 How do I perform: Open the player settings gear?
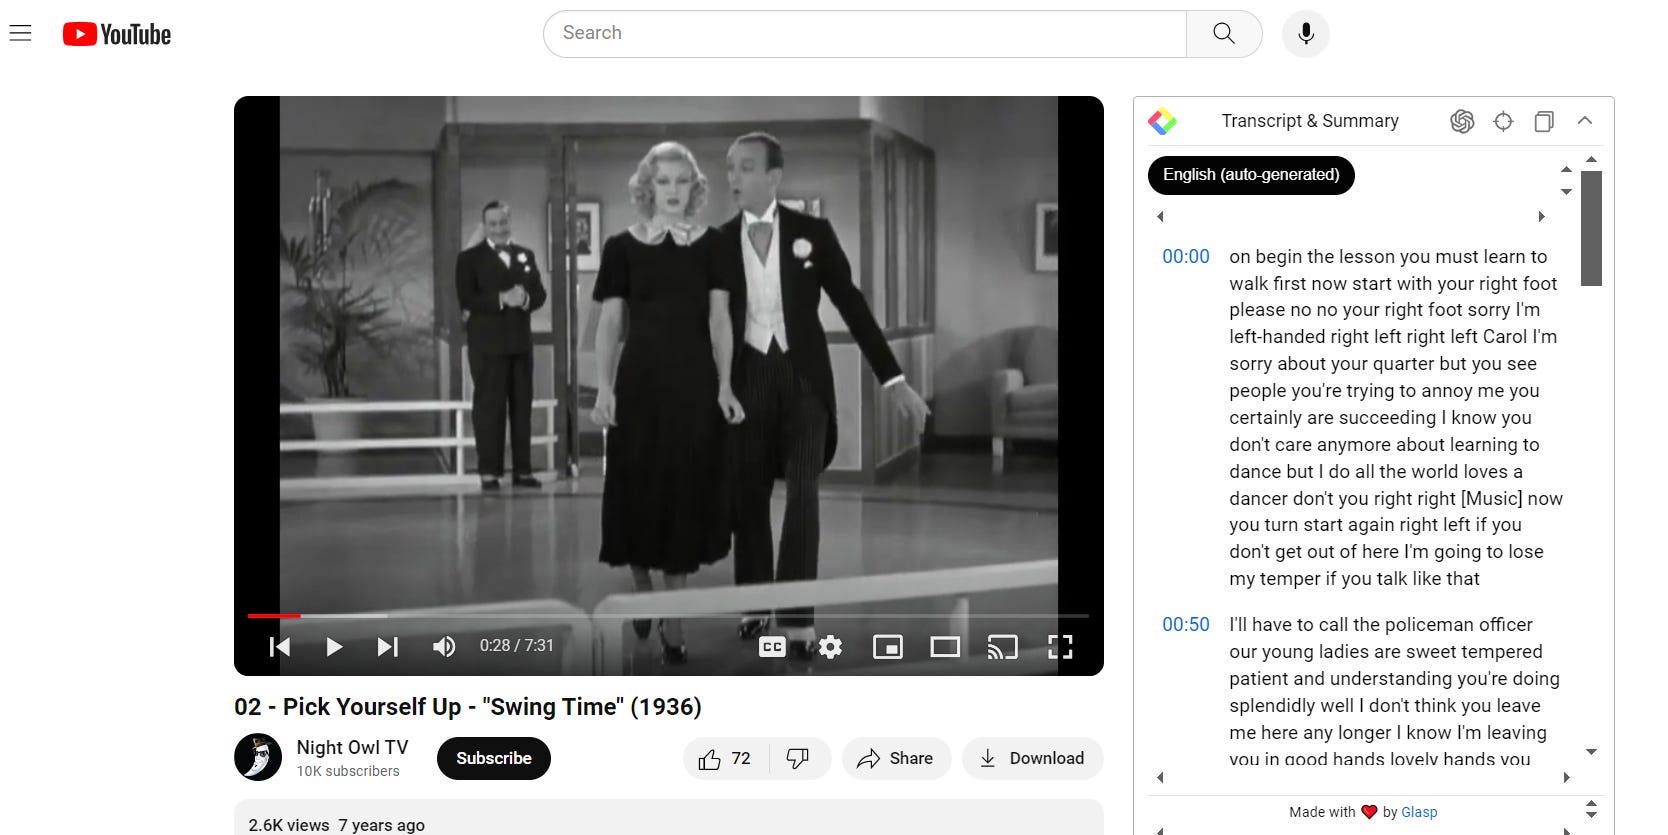[830, 647]
